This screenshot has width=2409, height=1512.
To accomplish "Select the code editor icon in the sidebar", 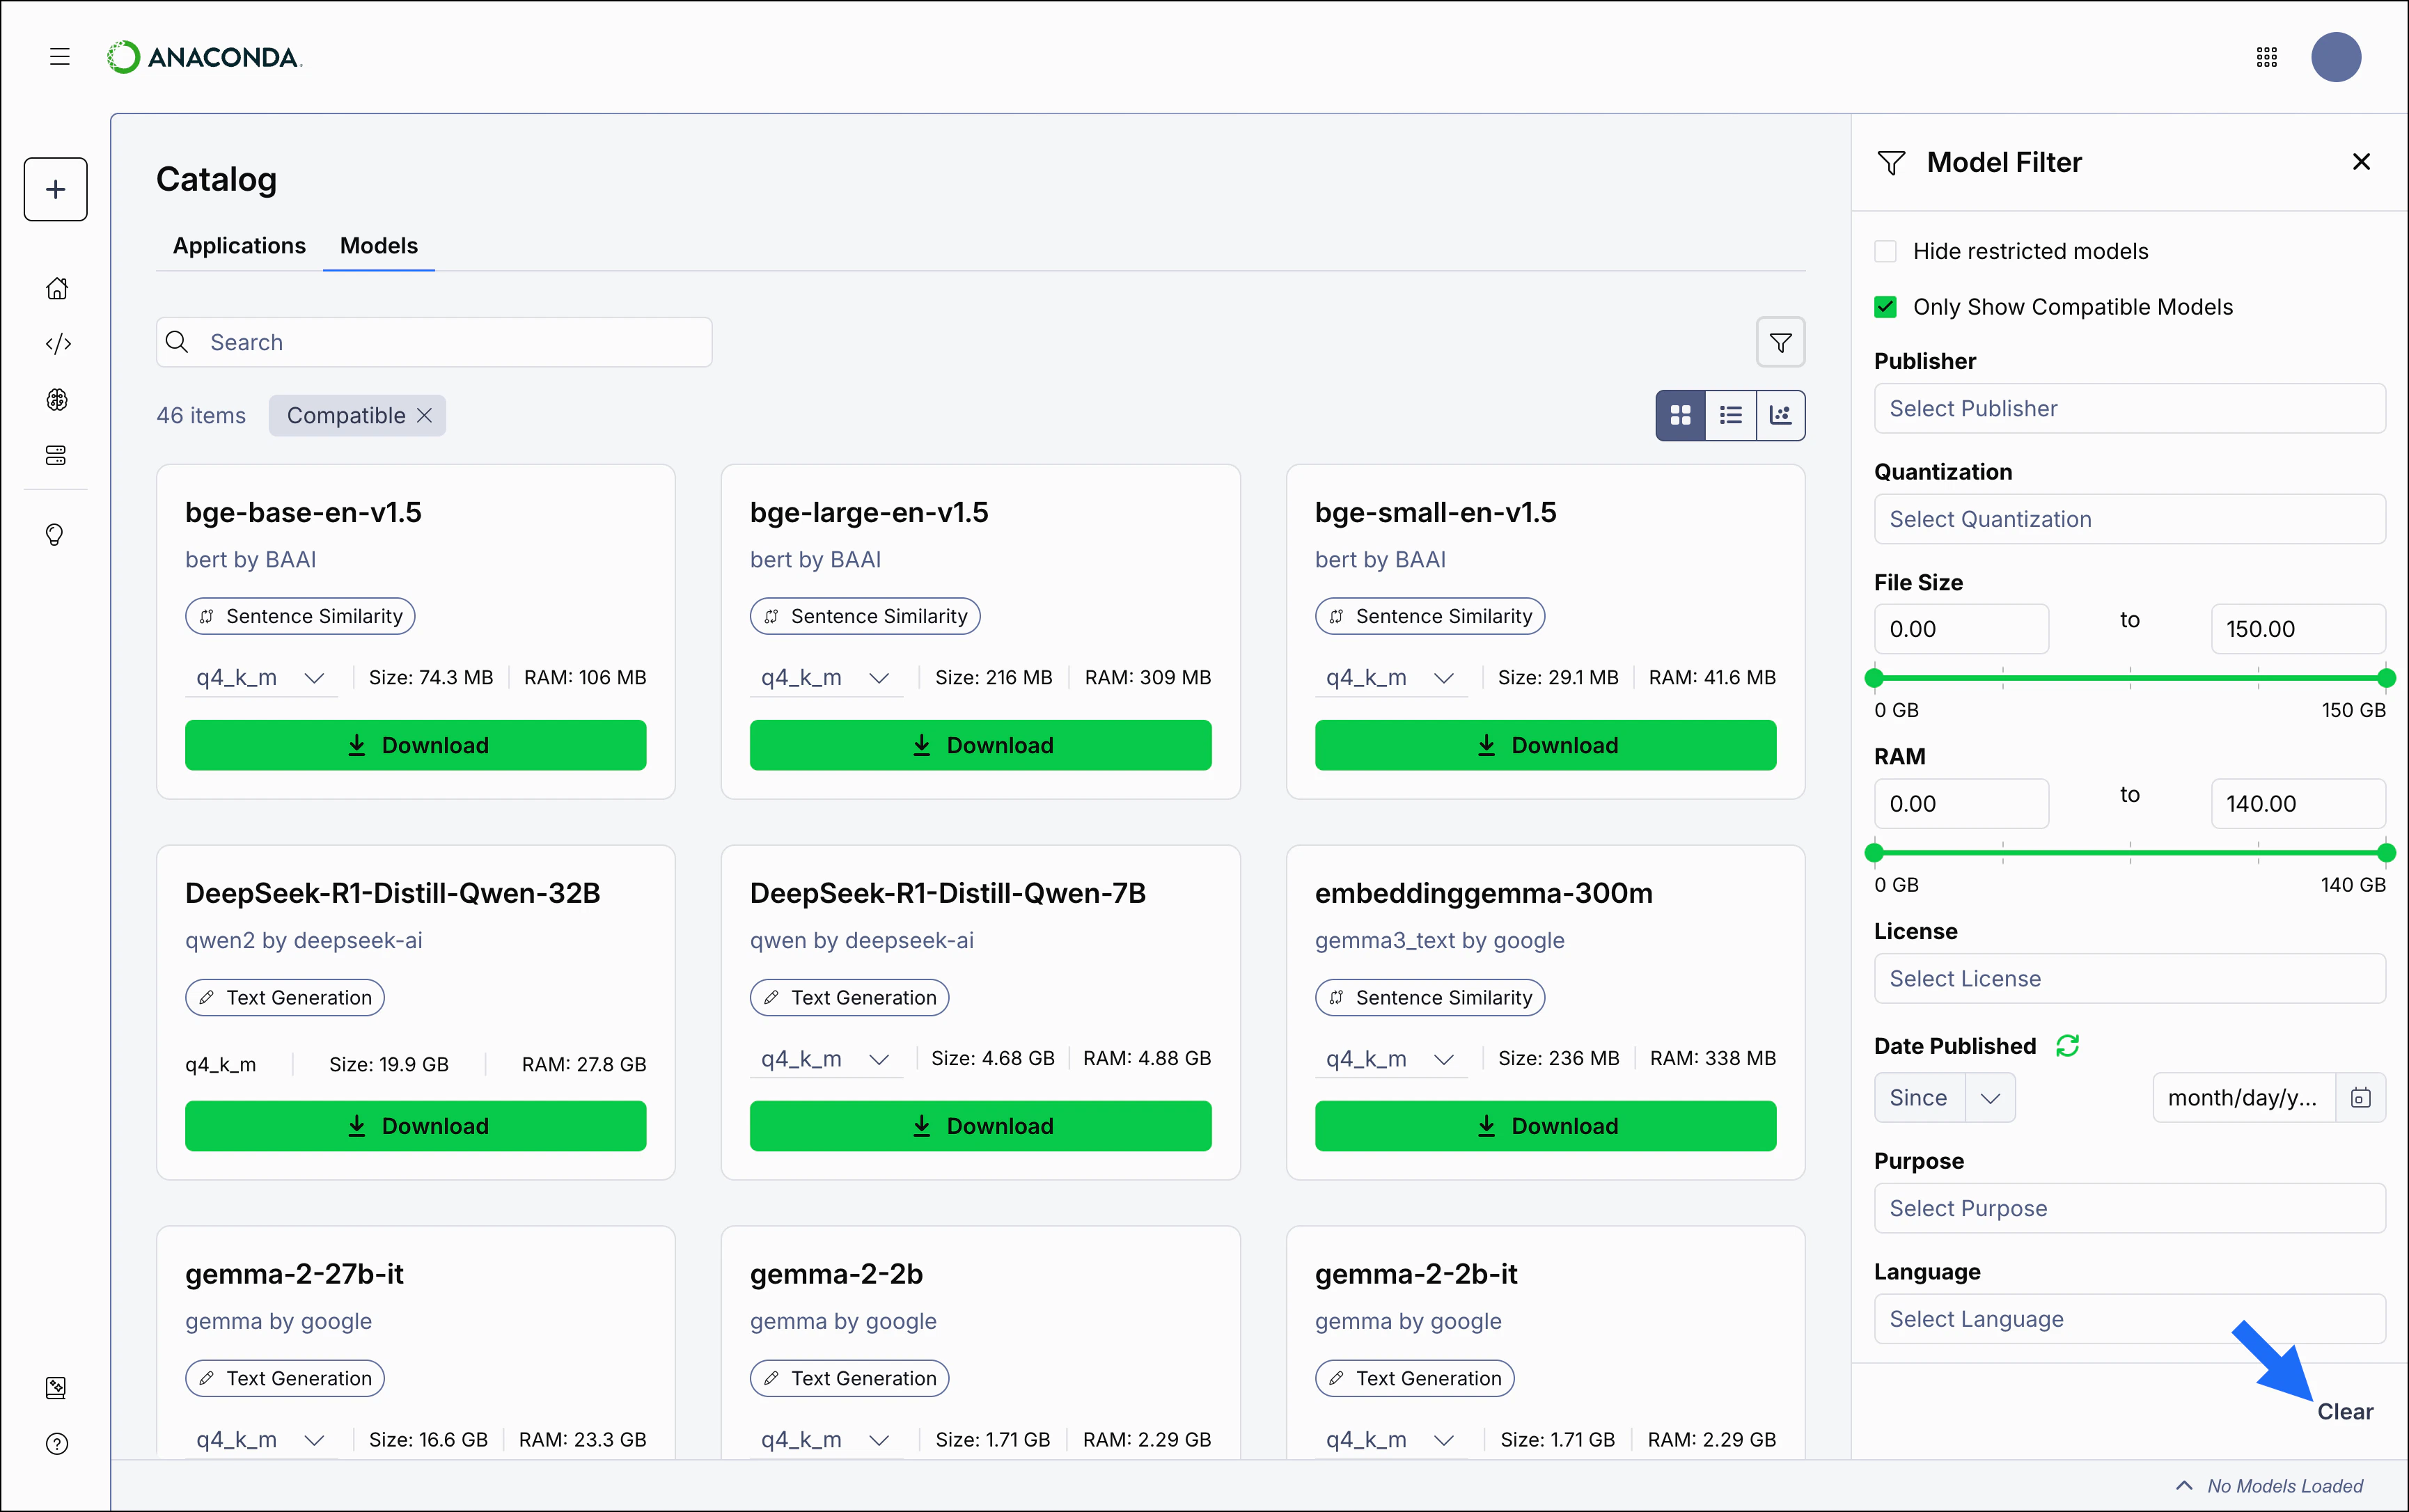I will (x=57, y=343).
